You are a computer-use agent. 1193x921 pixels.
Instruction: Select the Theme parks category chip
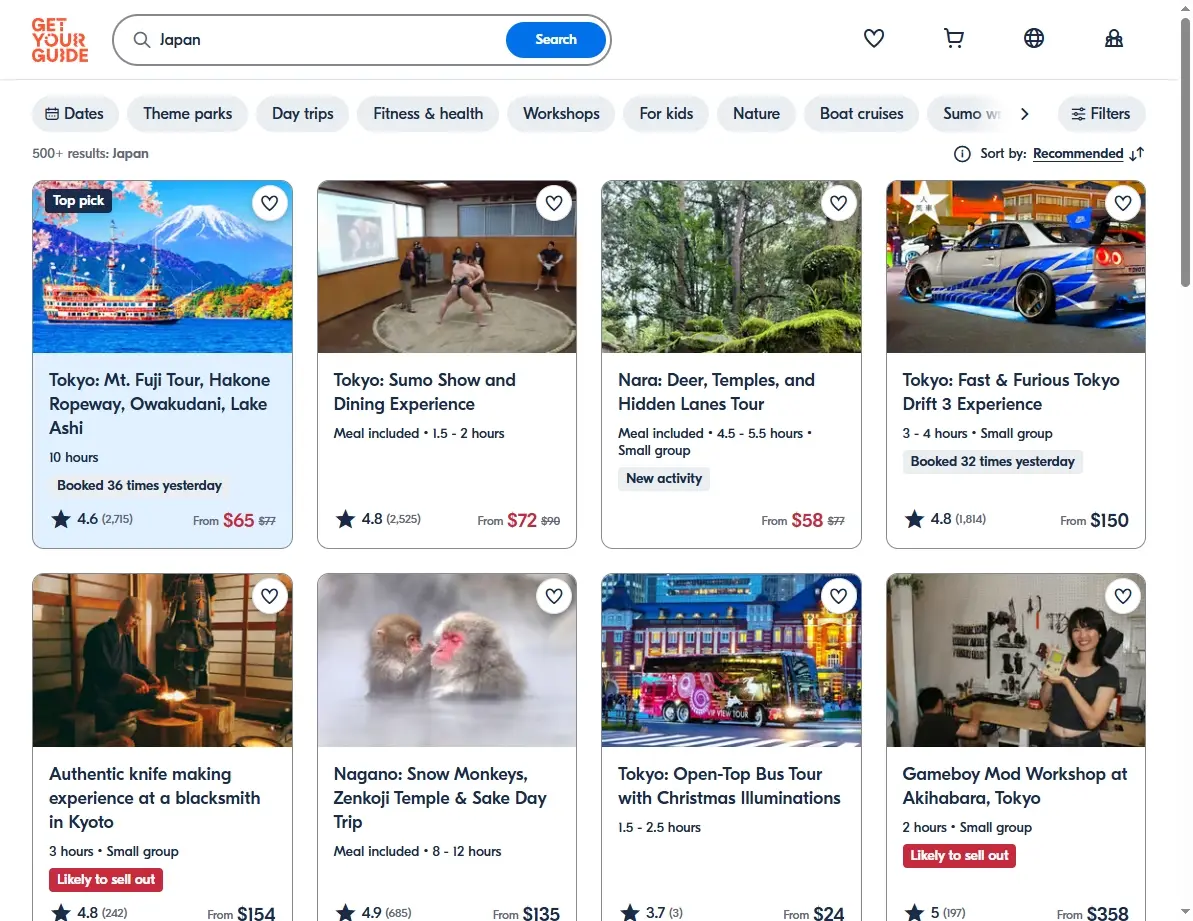pyautogui.click(x=187, y=114)
